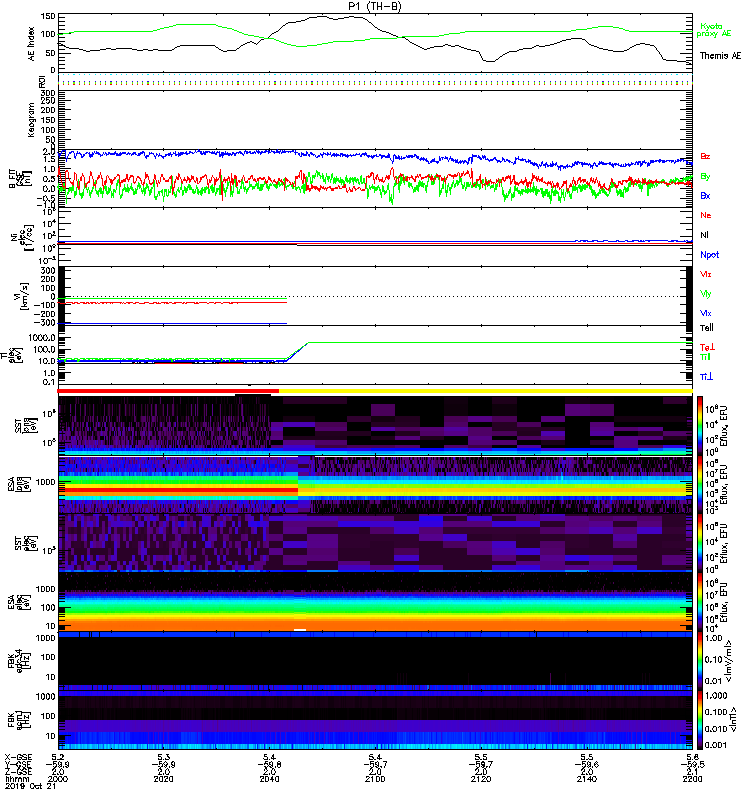Image resolution: width=750 pixels, height=800 pixels.
Task: Click the 2040 time tick label
Action: coord(269,775)
